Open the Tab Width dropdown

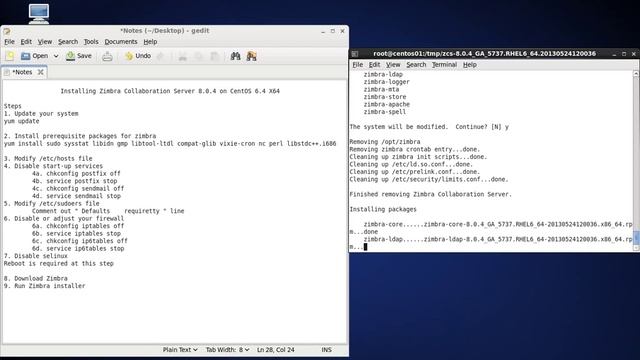coord(227,350)
